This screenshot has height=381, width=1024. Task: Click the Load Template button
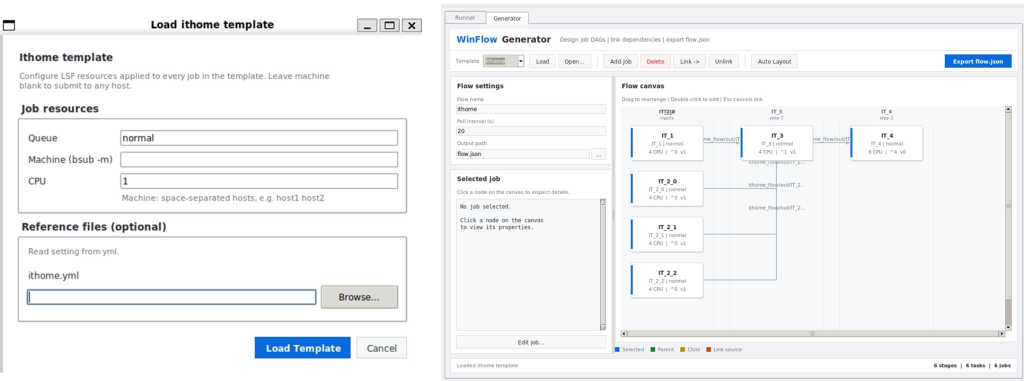pos(302,348)
